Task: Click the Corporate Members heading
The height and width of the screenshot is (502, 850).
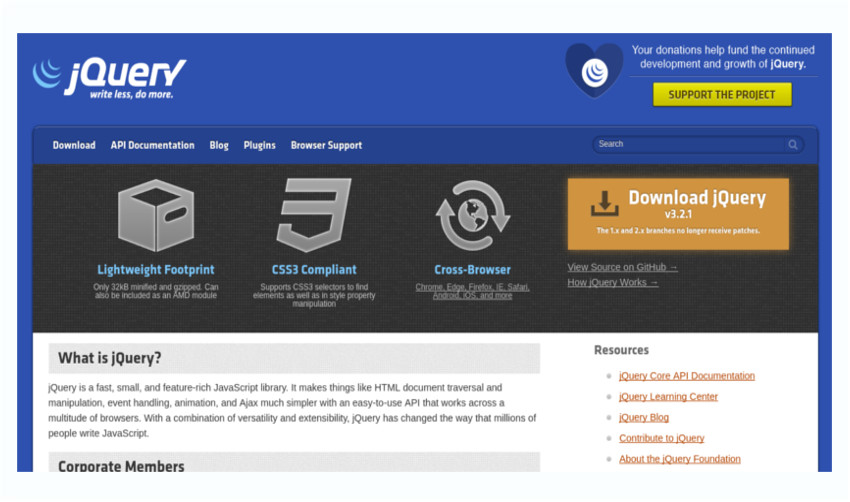Action: tap(121, 466)
